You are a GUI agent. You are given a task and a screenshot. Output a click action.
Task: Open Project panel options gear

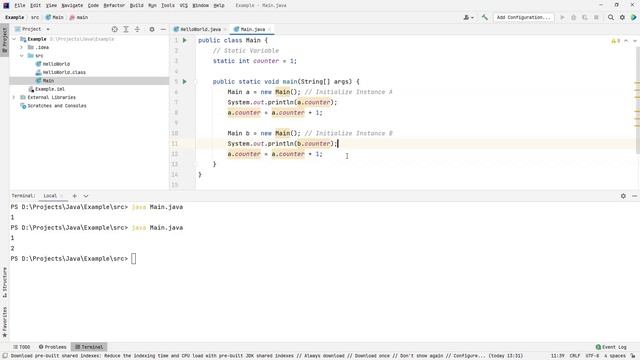coord(152,29)
